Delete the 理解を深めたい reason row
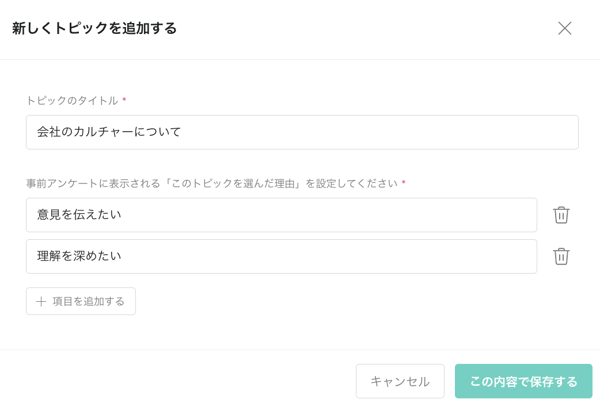The image size is (600, 407). (561, 256)
